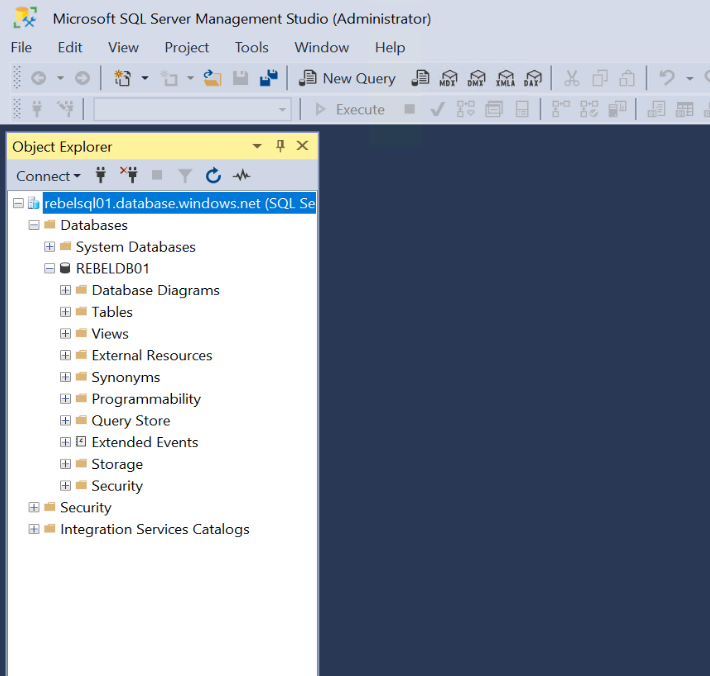Open New Project dropdown arrow
Image resolution: width=710 pixels, height=676 pixels.
tap(145, 78)
